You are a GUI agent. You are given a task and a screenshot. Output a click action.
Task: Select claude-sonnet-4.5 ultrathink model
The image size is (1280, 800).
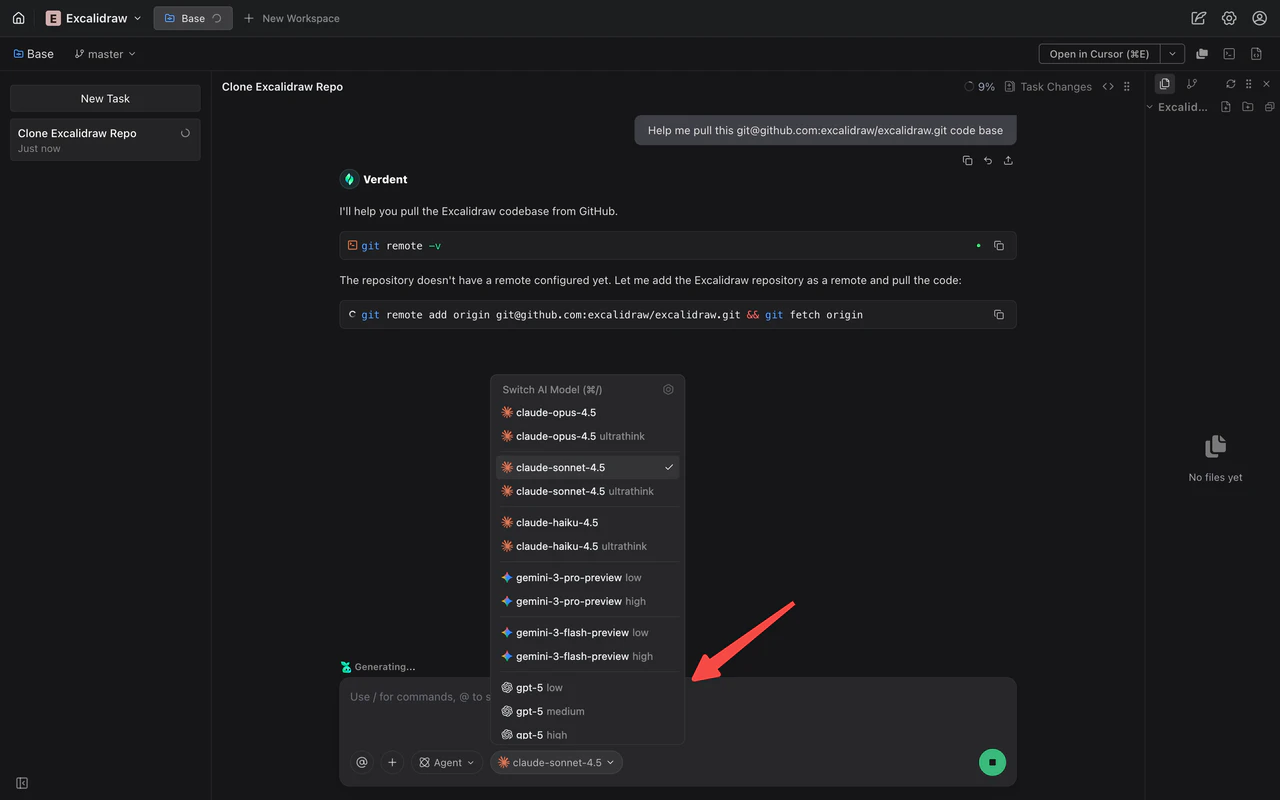[588, 491]
